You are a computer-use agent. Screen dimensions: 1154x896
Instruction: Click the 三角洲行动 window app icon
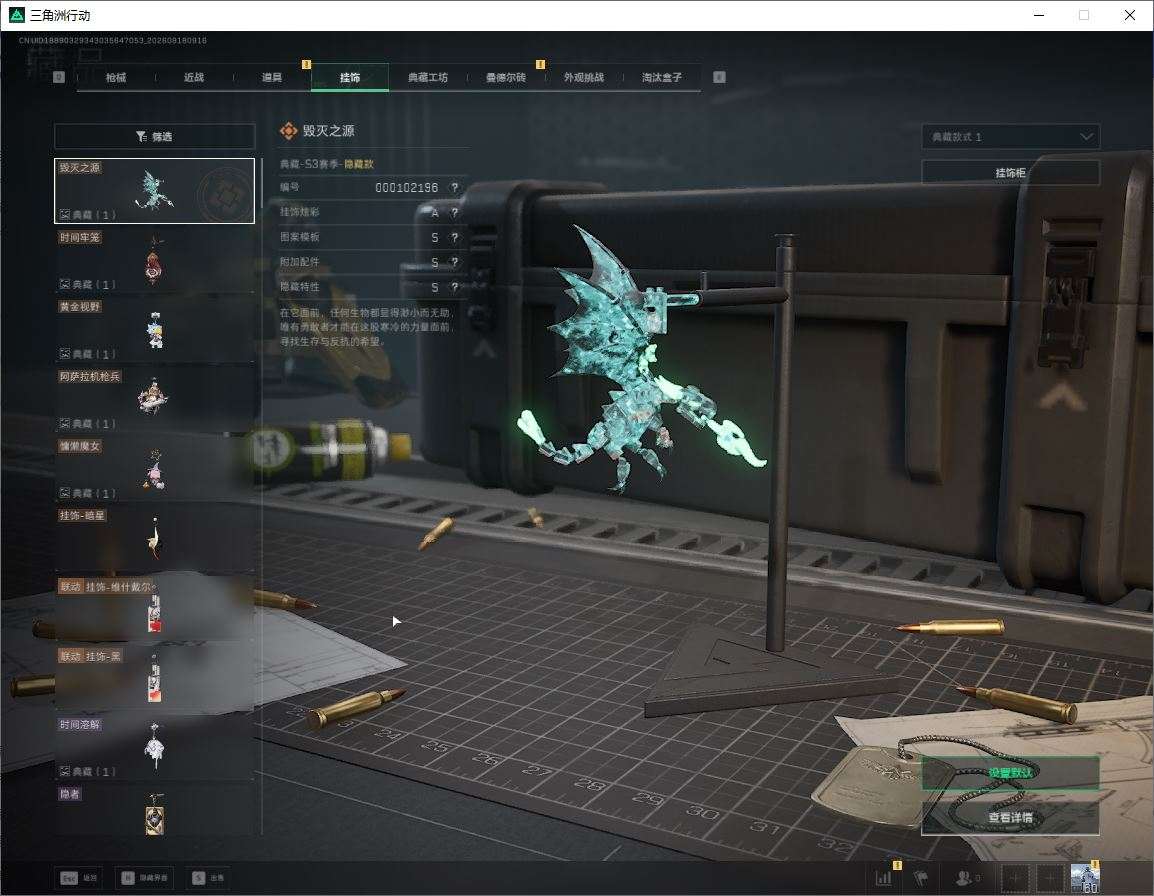16,15
